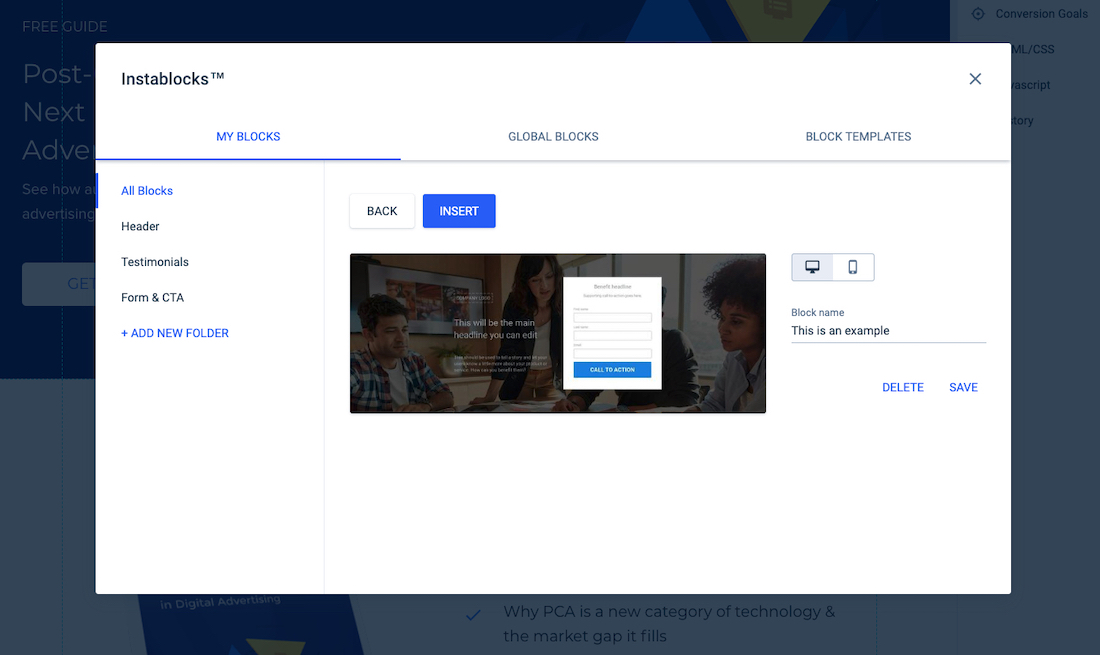Switch to desktop preview icon
Viewport: 1100px width, 655px height.
(812, 267)
